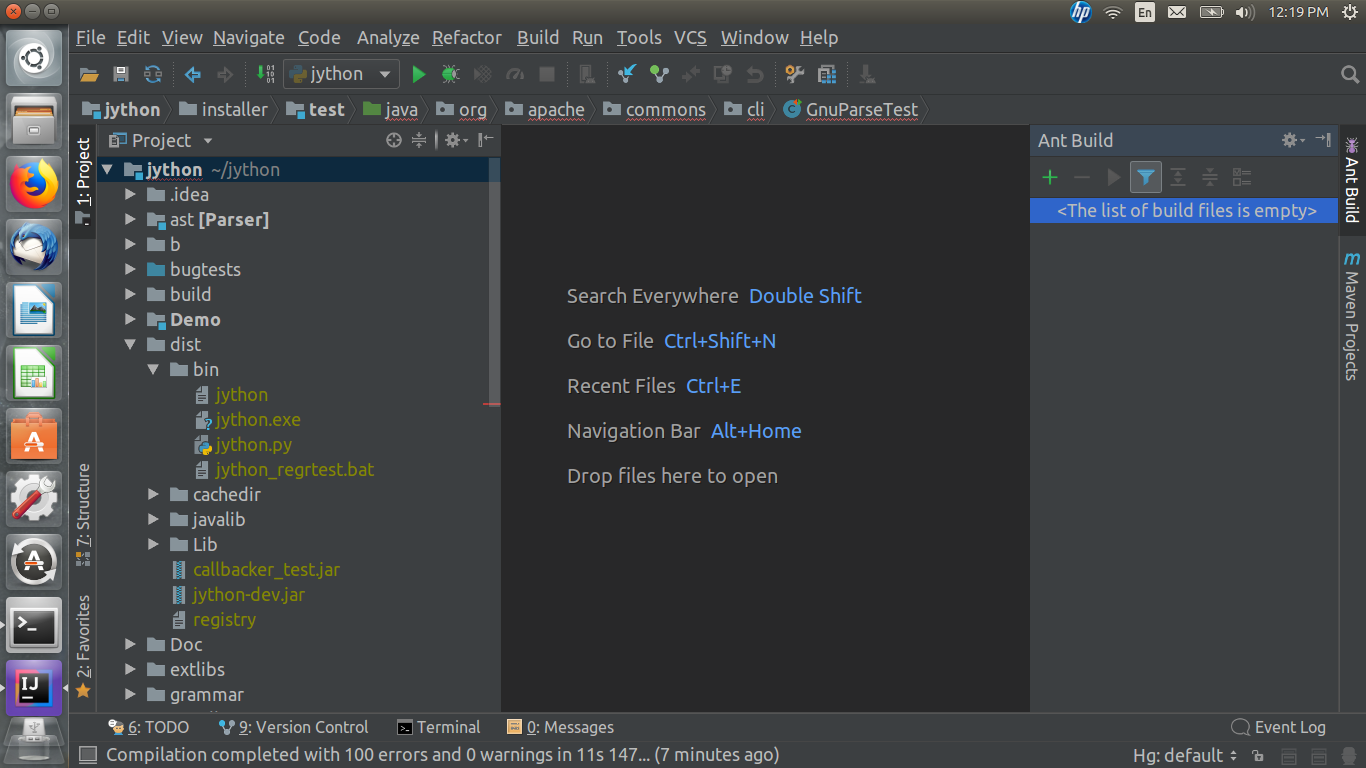Open Firefox from the Ubuntu launcher

tap(35, 184)
